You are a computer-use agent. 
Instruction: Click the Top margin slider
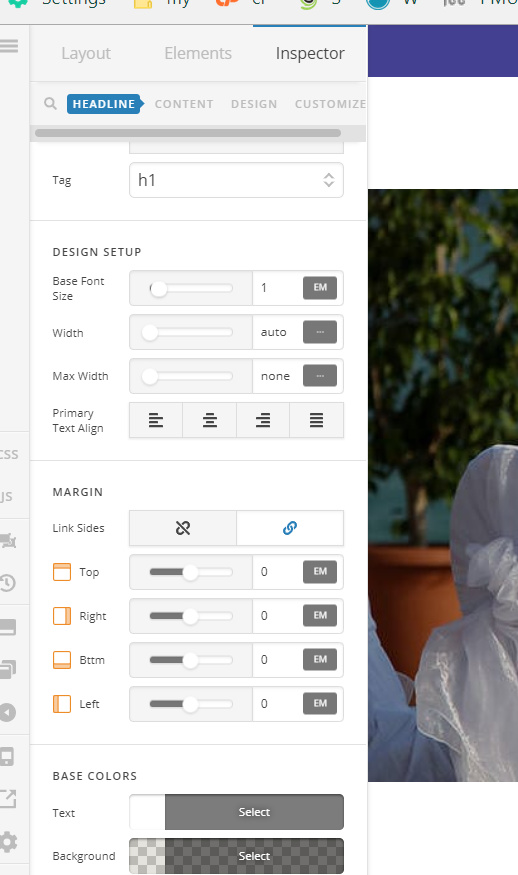point(191,572)
